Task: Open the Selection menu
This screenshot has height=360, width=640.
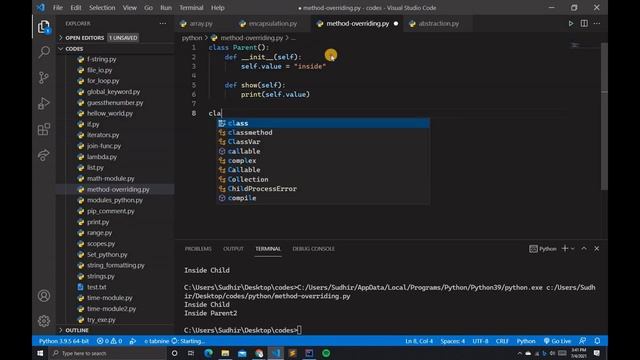Action: coord(102,8)
